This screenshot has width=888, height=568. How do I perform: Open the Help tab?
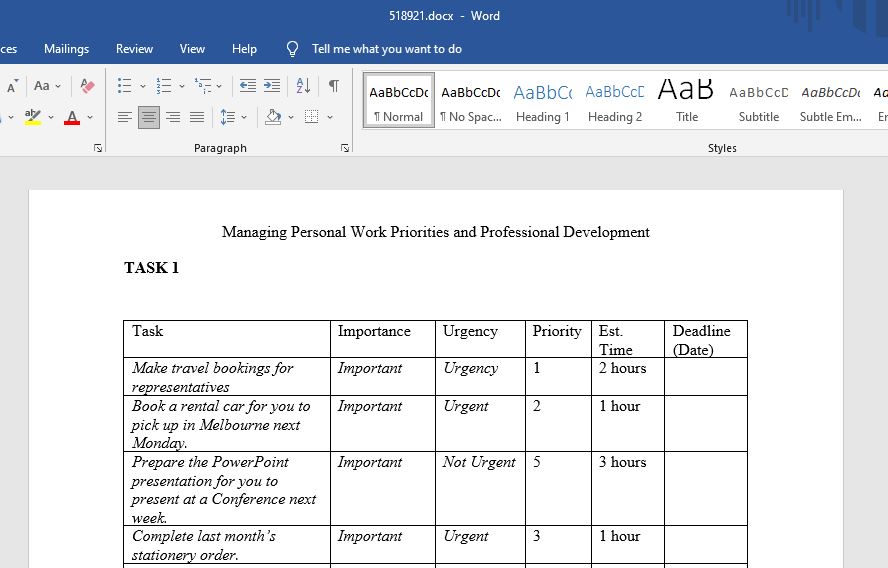click(x=244, y=49)
